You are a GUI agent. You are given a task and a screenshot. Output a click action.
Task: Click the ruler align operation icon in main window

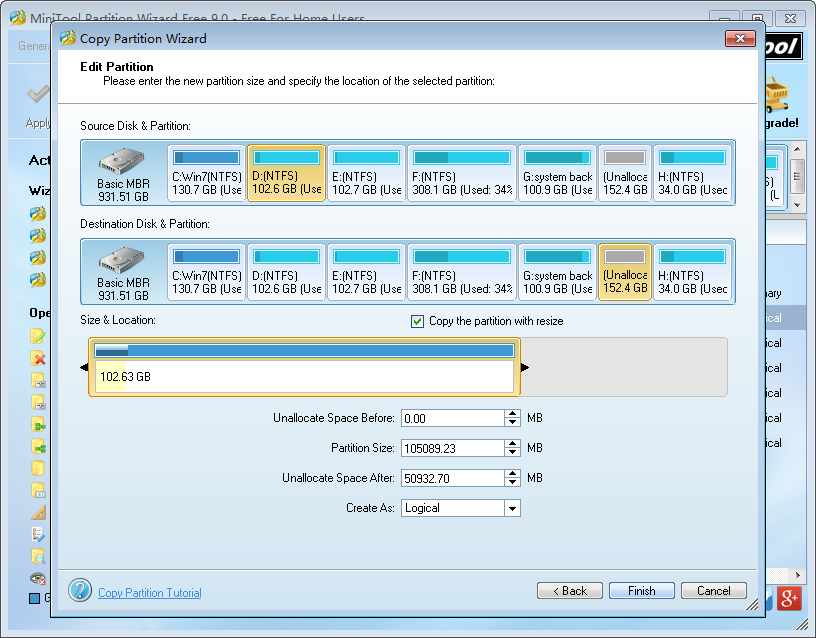click(38, 513)
